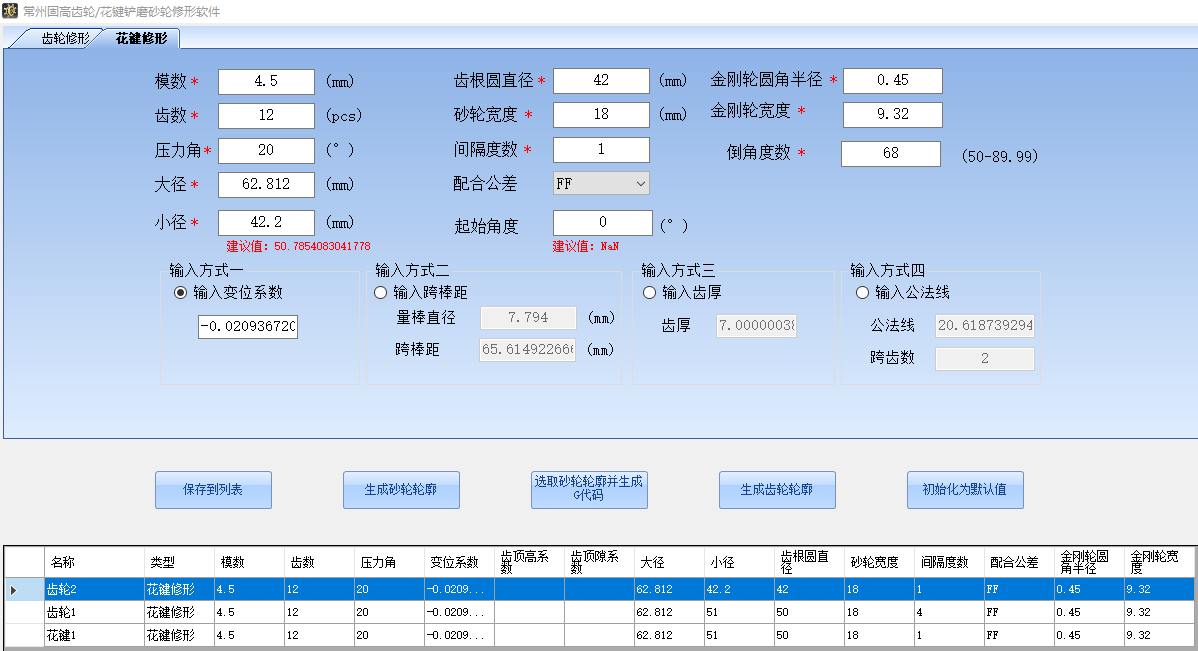Image resolution: width=1198 pixels, height=651 pixels.
Task: Click the app icon in title bar
Action: [10, 11]
